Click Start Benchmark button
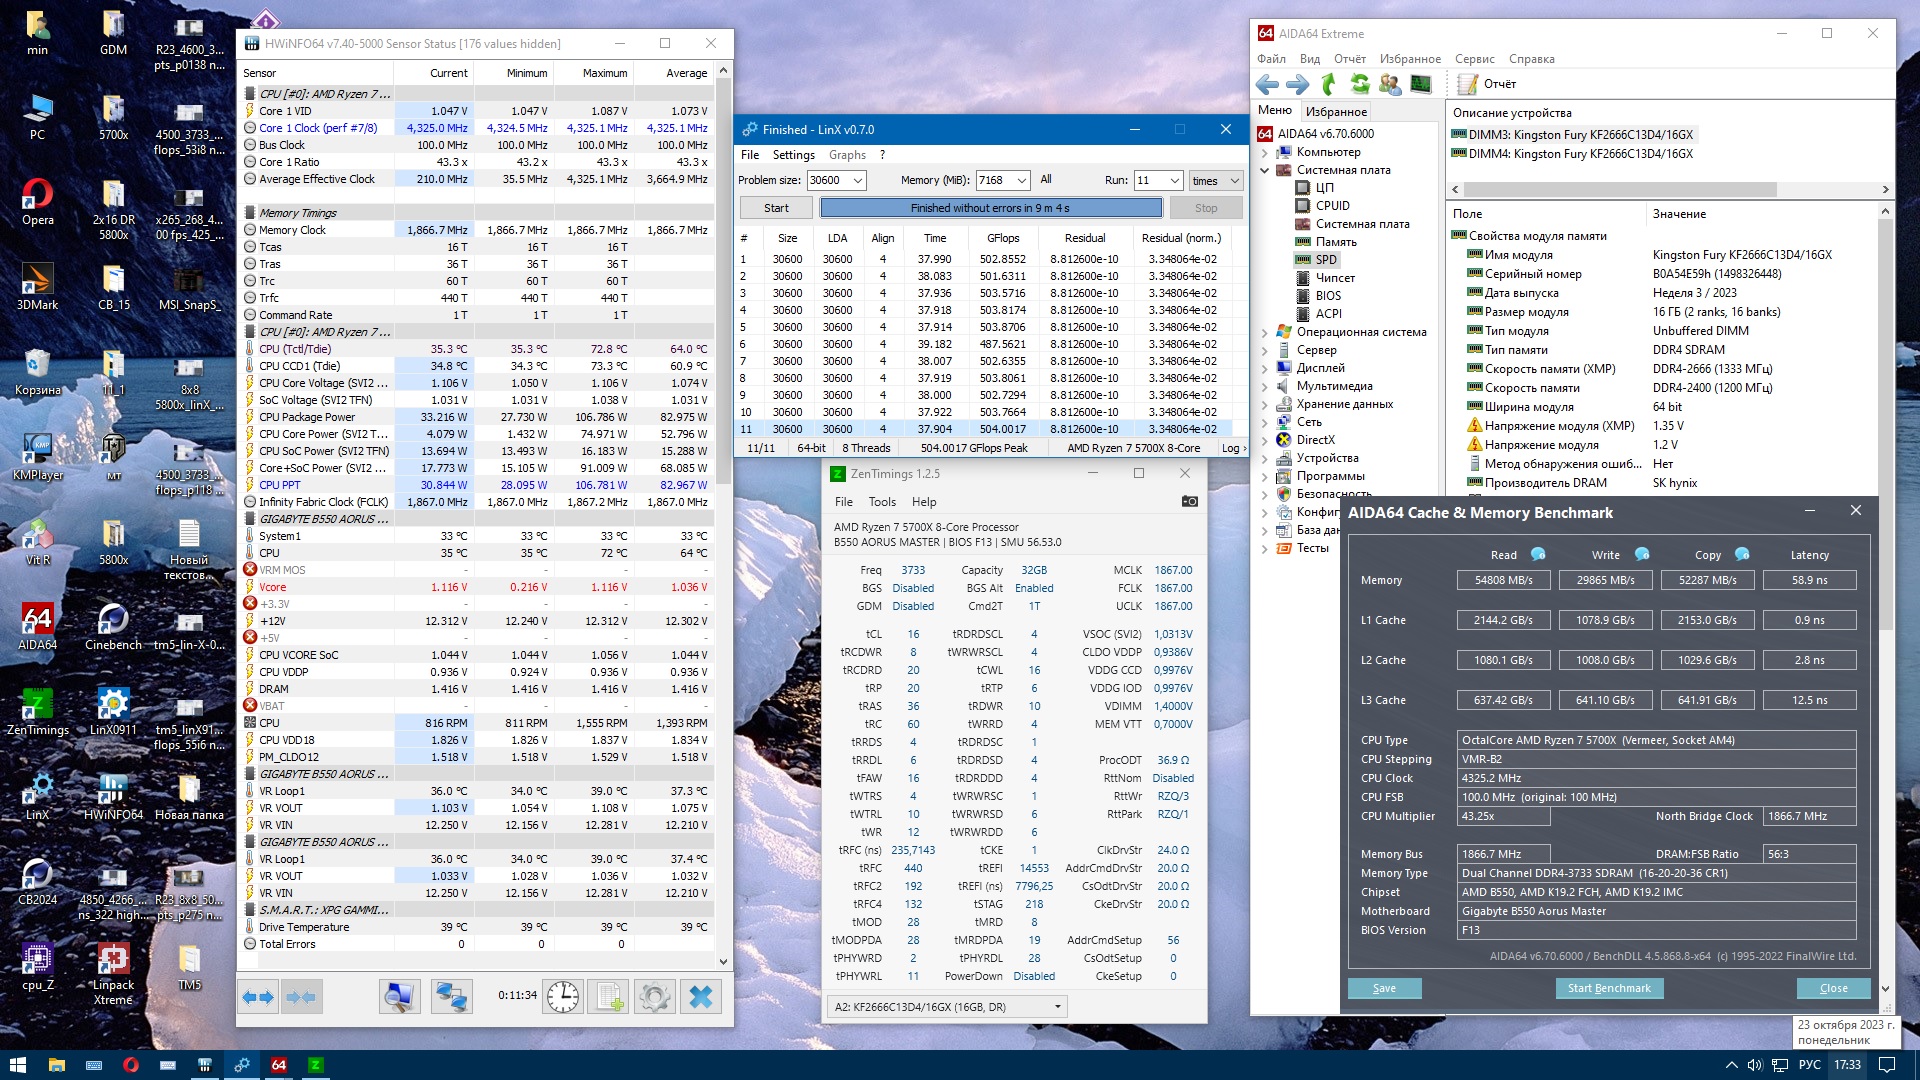The width and height of the screenshot is (1920, 1080). pos(1608,988)
